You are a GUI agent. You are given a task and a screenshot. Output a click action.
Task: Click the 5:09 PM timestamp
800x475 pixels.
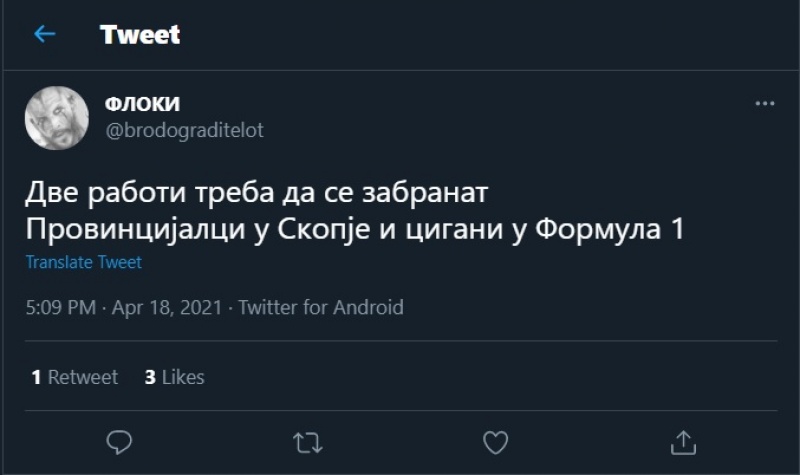60,307
